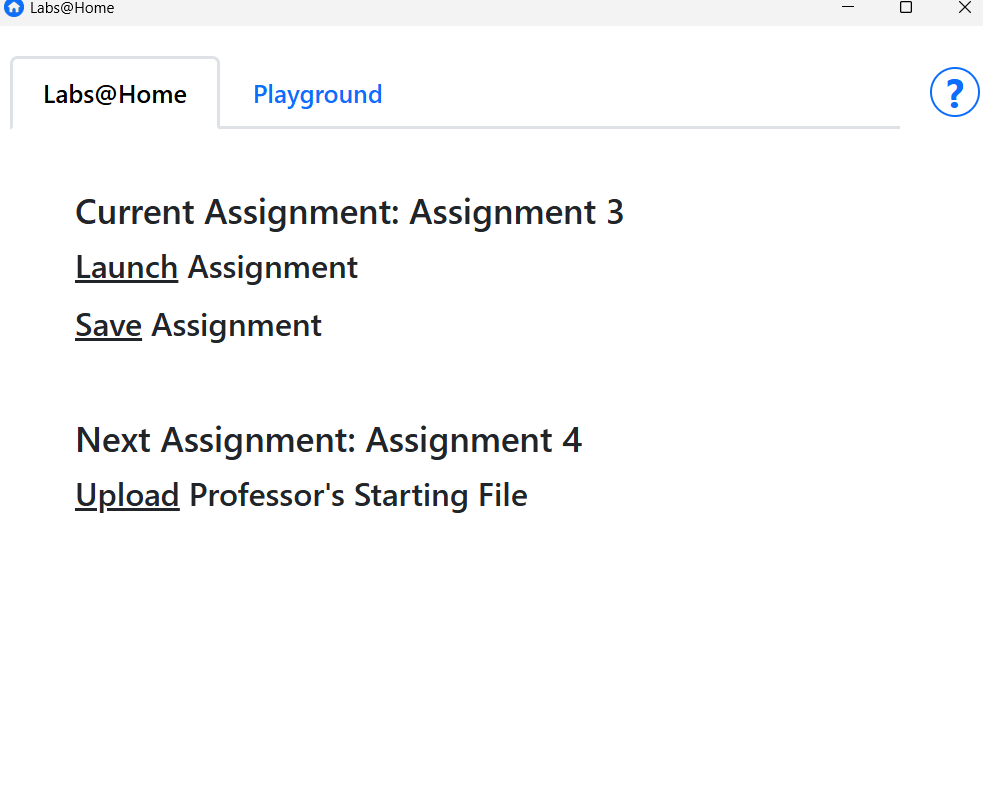Open the upload option for Assignment 4
This screenshot has height=787, width=983.
(x=127, y=495)
